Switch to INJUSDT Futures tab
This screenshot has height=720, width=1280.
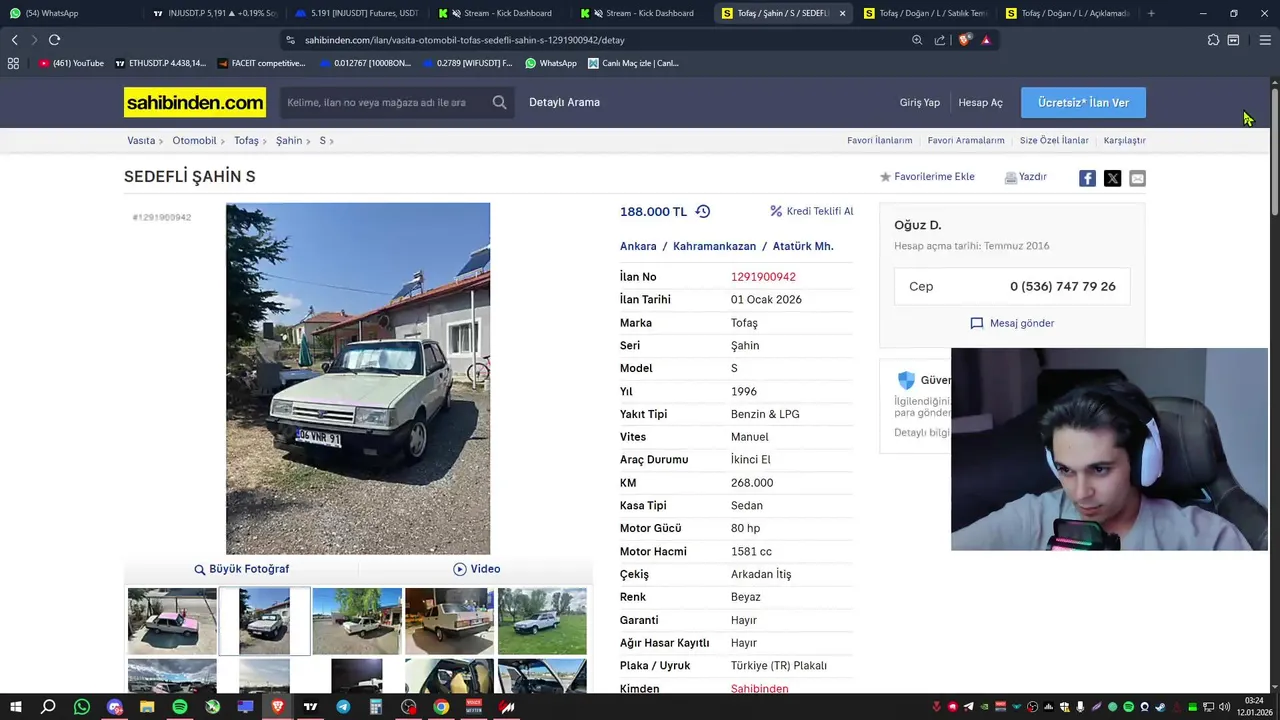pos(356,13)
